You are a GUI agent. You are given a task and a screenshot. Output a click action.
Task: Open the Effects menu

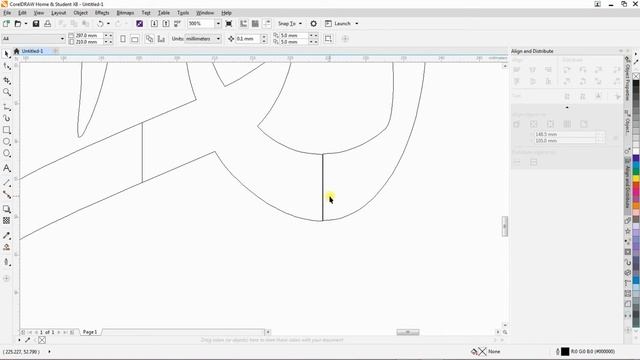[x=102, y=13]
